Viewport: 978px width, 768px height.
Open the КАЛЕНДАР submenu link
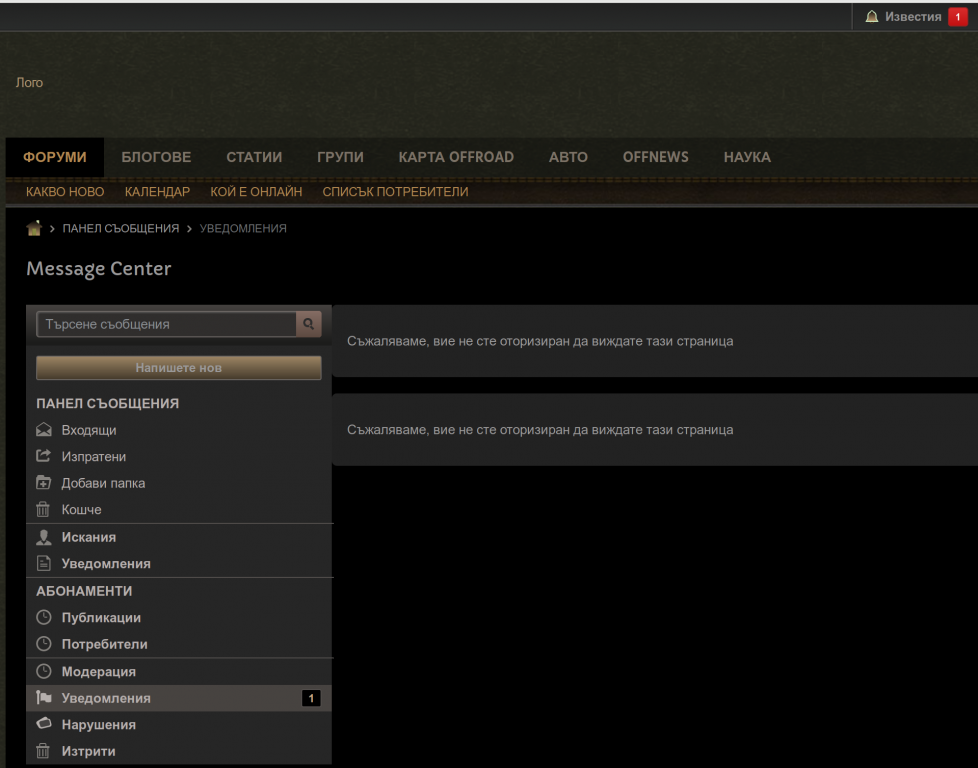click(x=157, y=192)
